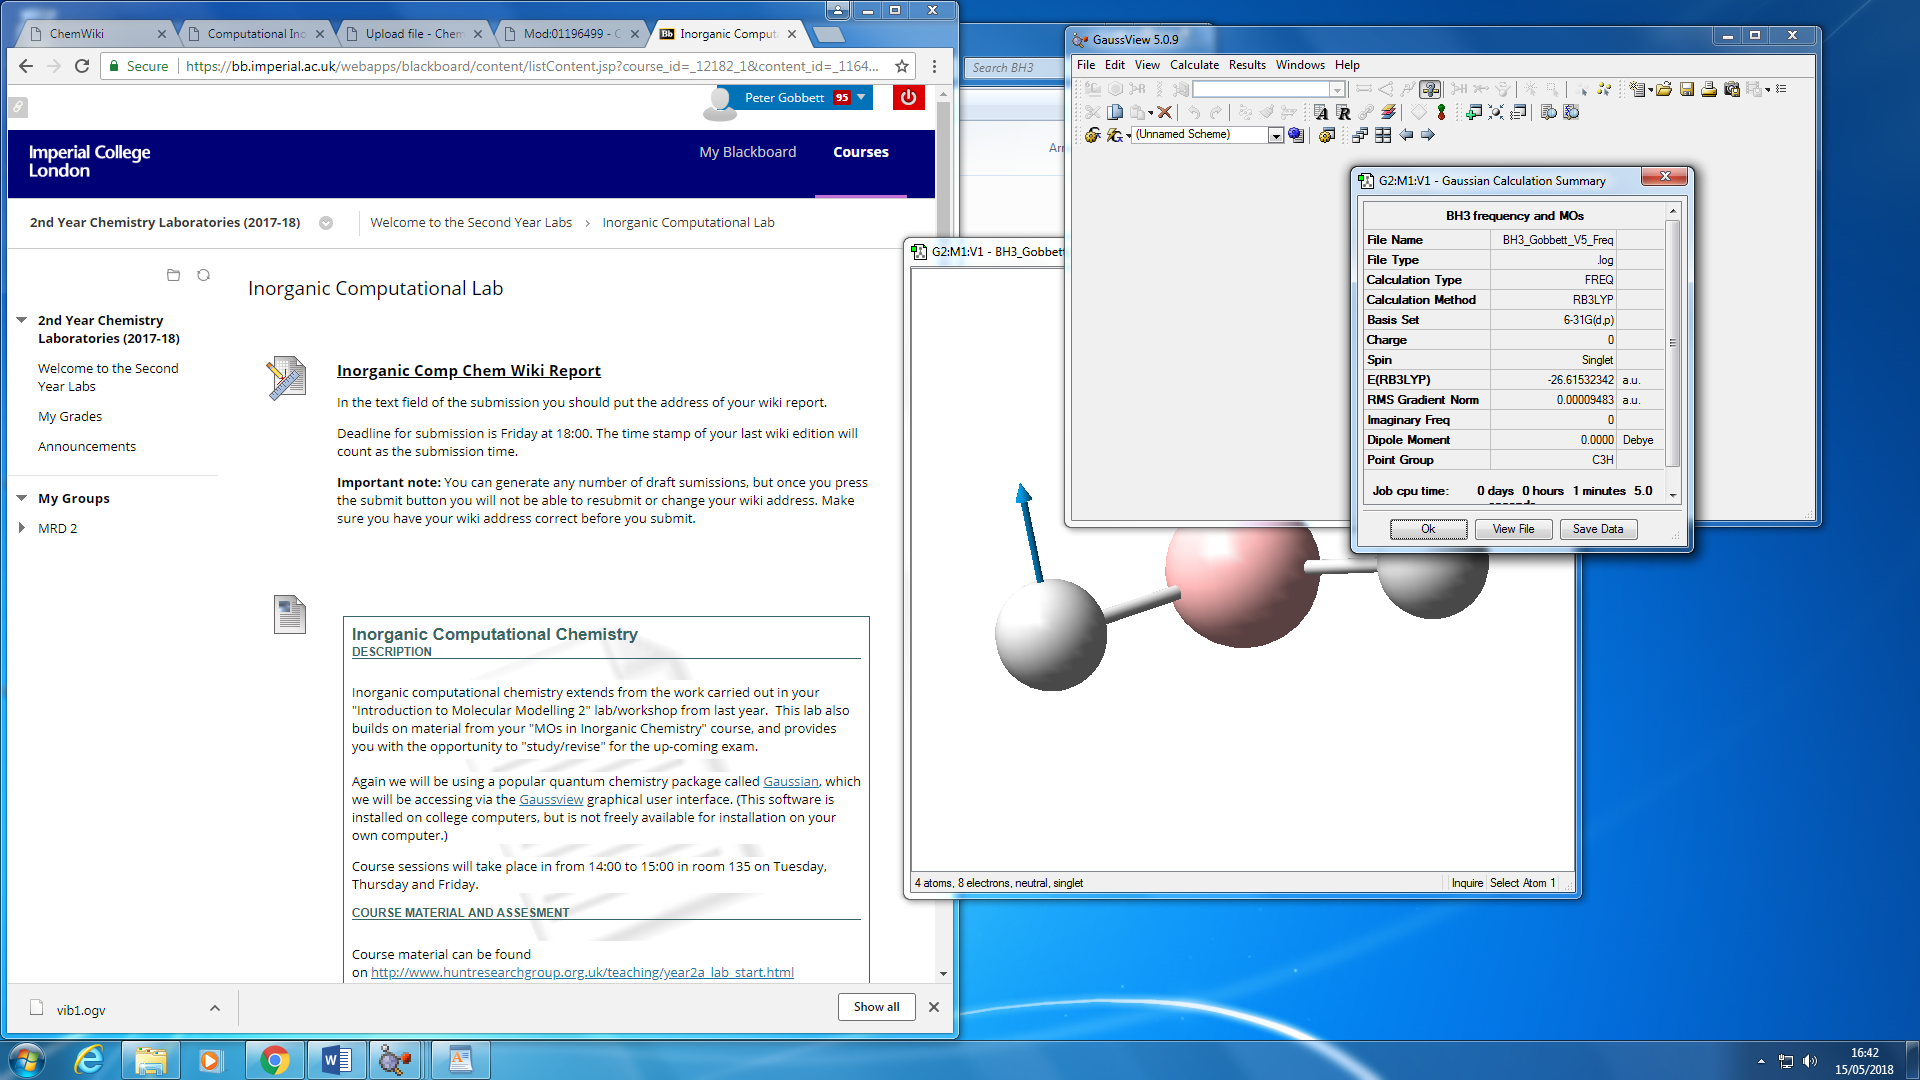Click the Cascade windows icon
This screenshot has height=1080, width=1920.
click(x=1360, y=135)
